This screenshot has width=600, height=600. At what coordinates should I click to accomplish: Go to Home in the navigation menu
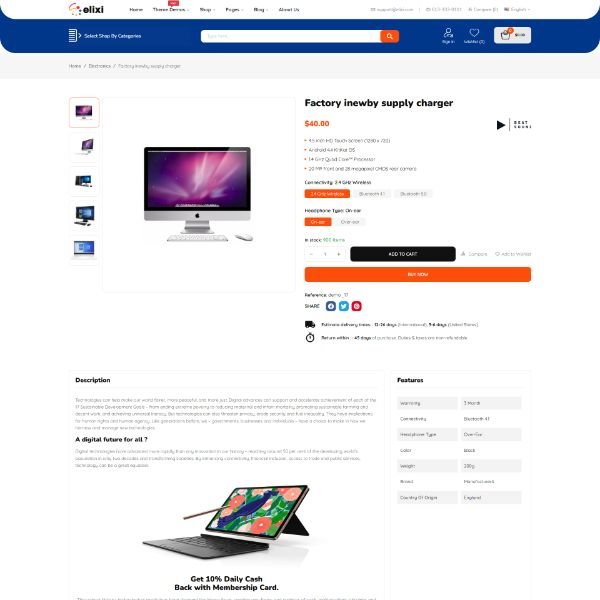tap(136, 10)
